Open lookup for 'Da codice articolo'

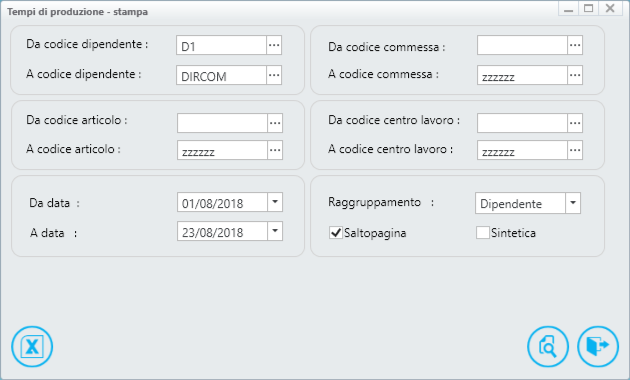[275, 123]
